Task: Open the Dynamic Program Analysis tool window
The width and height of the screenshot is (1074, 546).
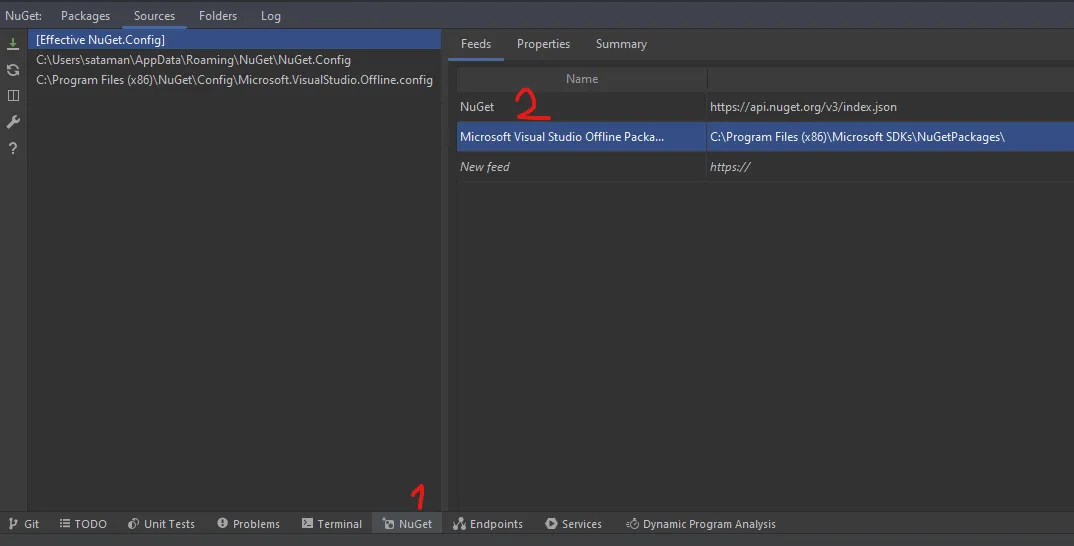Action: (x=701, y=524)
